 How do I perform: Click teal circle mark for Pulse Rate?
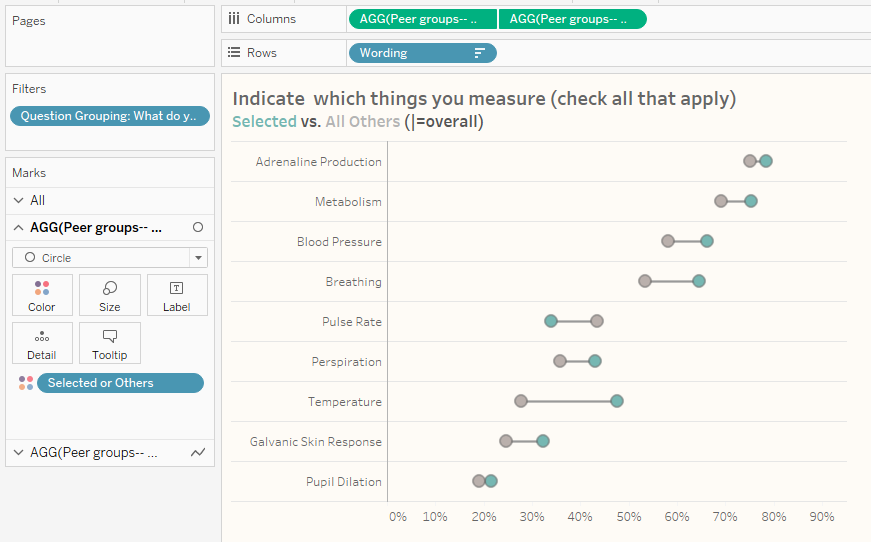click(550, 321)
